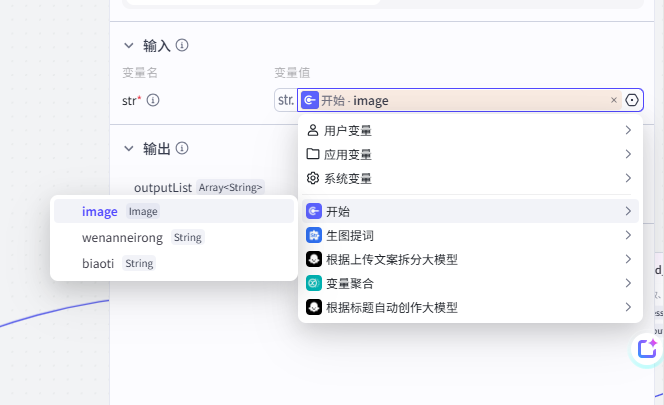
Task: Click the 生图提词 node icon
Action: pyautogui.click(x=313, y=236)
